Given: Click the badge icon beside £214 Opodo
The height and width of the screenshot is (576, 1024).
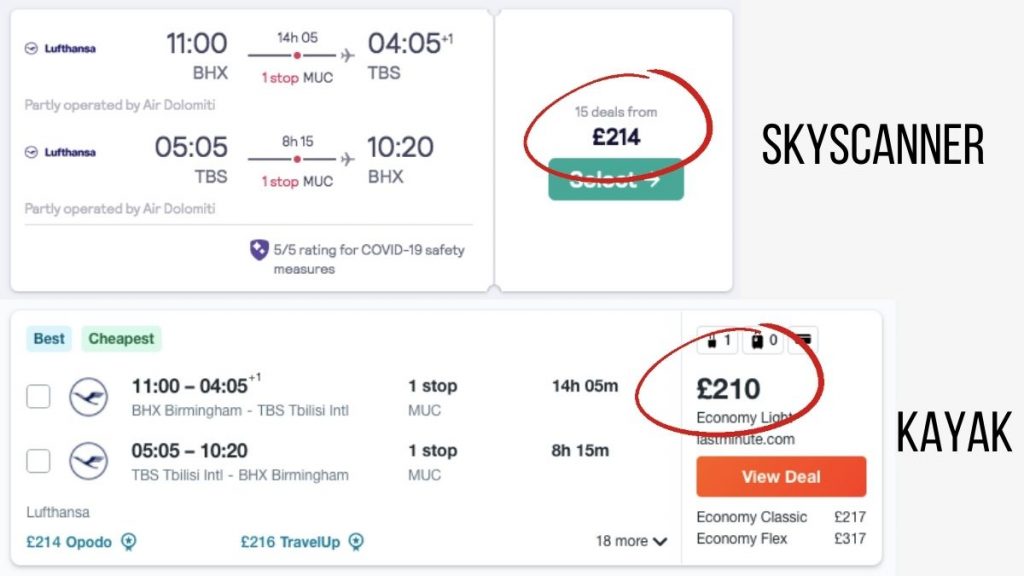Looking at the screenshot, I should point(129,542).
